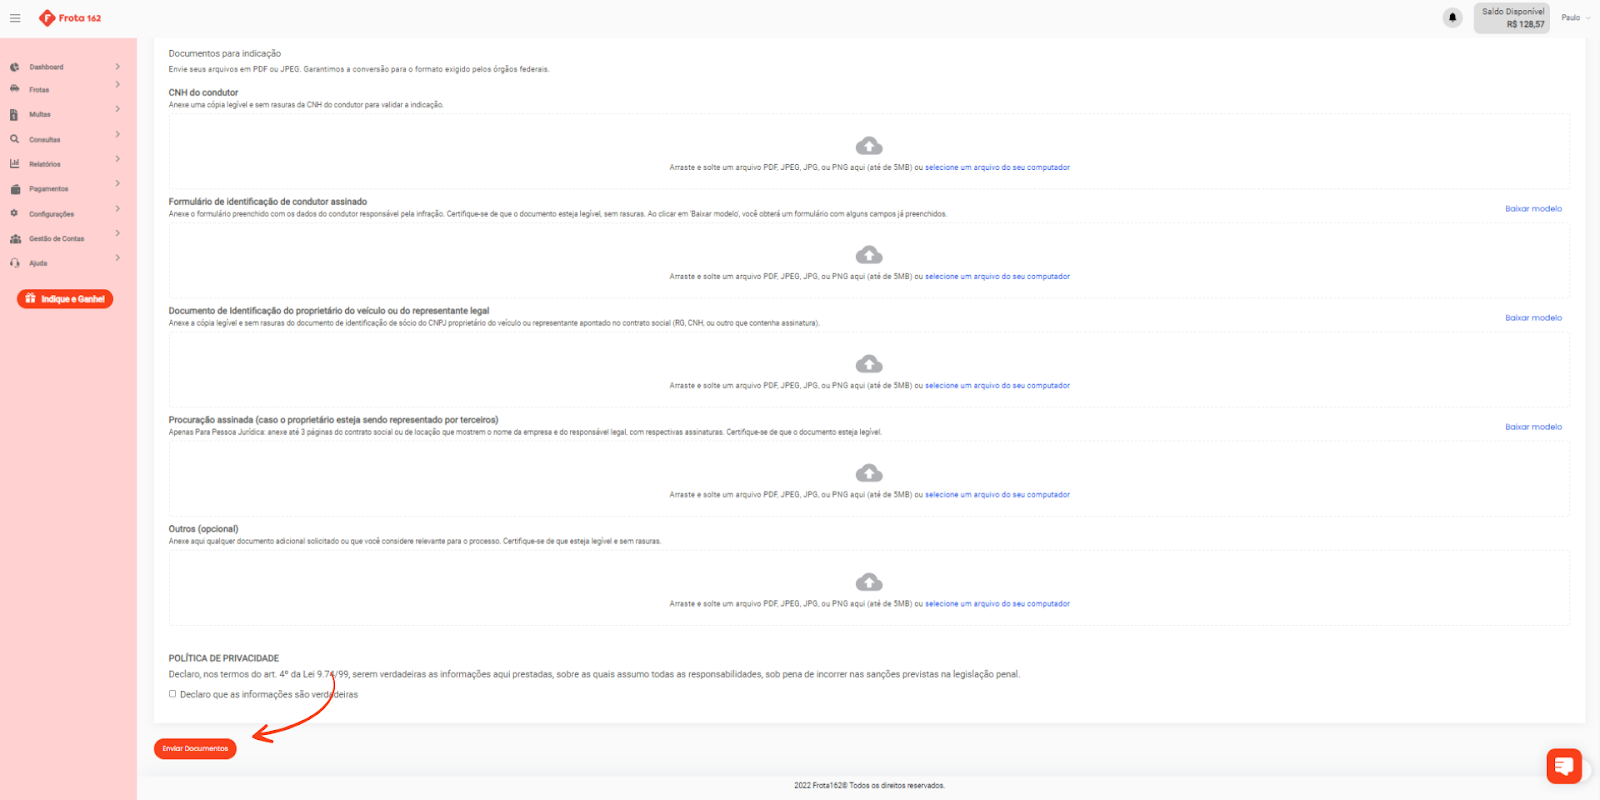Viewport: 1600px width, 800px height.
Task: Click 'selecione um arquivo' link under Outros (opcional)
Action: coord(997,604)
